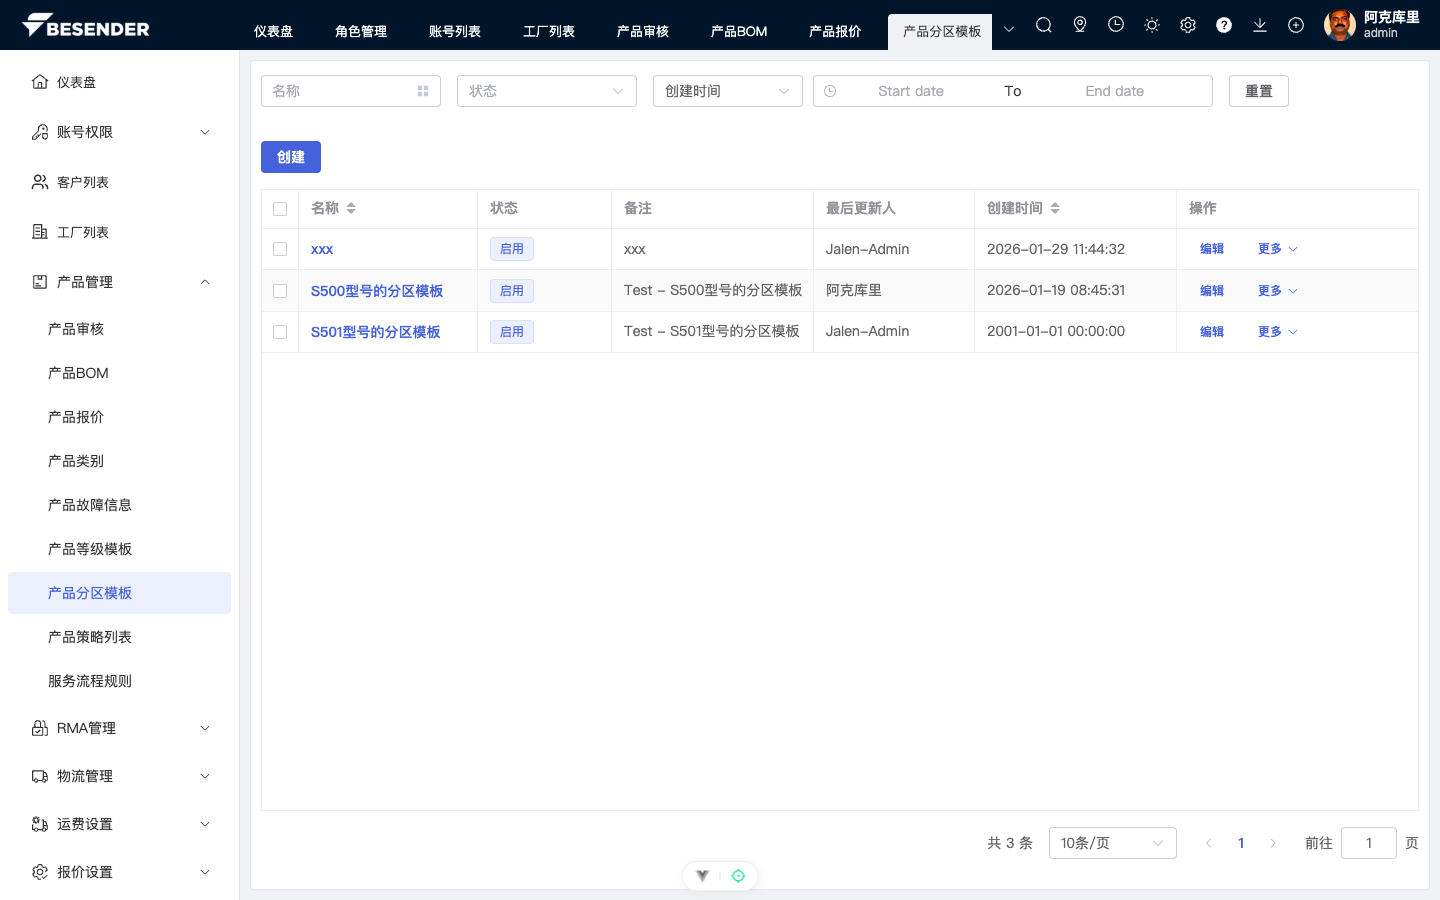This screenshot has width=1440, height=900.
Task: Open the 10条/页 page size dropdown
Action: (x=1113, y=843)
